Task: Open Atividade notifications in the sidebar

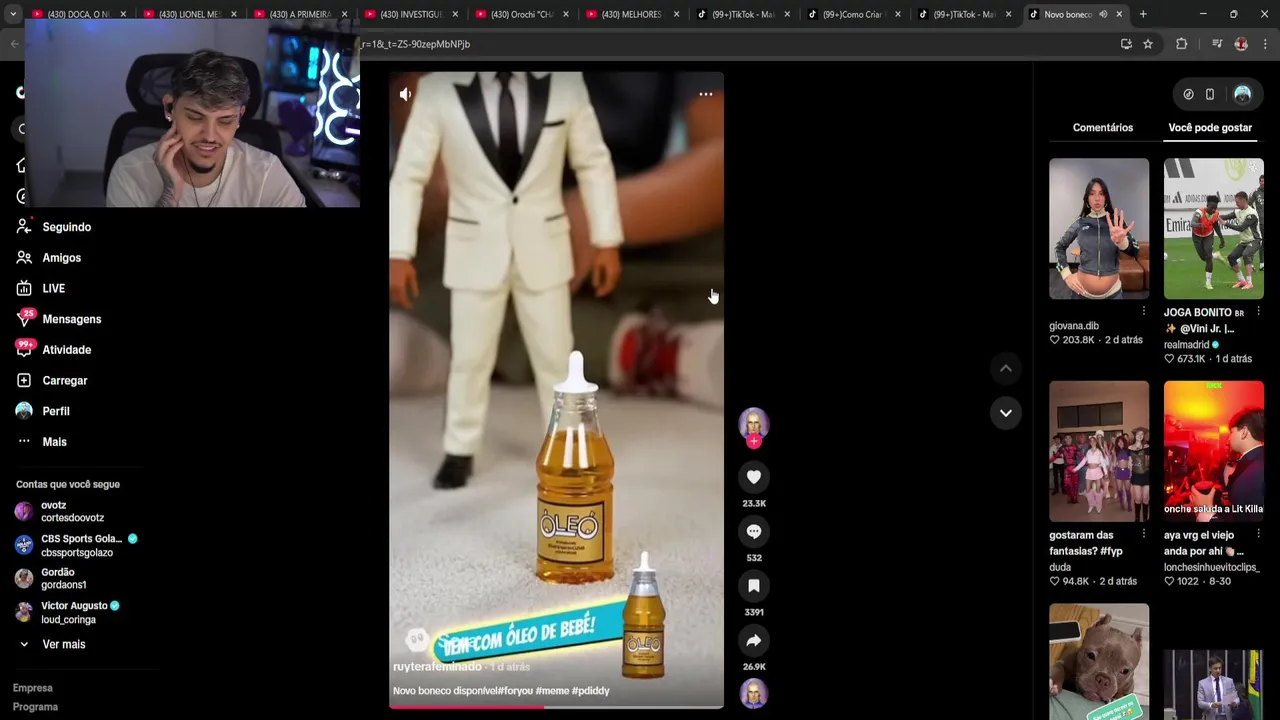Action: pyautogui.click(x=67, y=350)
